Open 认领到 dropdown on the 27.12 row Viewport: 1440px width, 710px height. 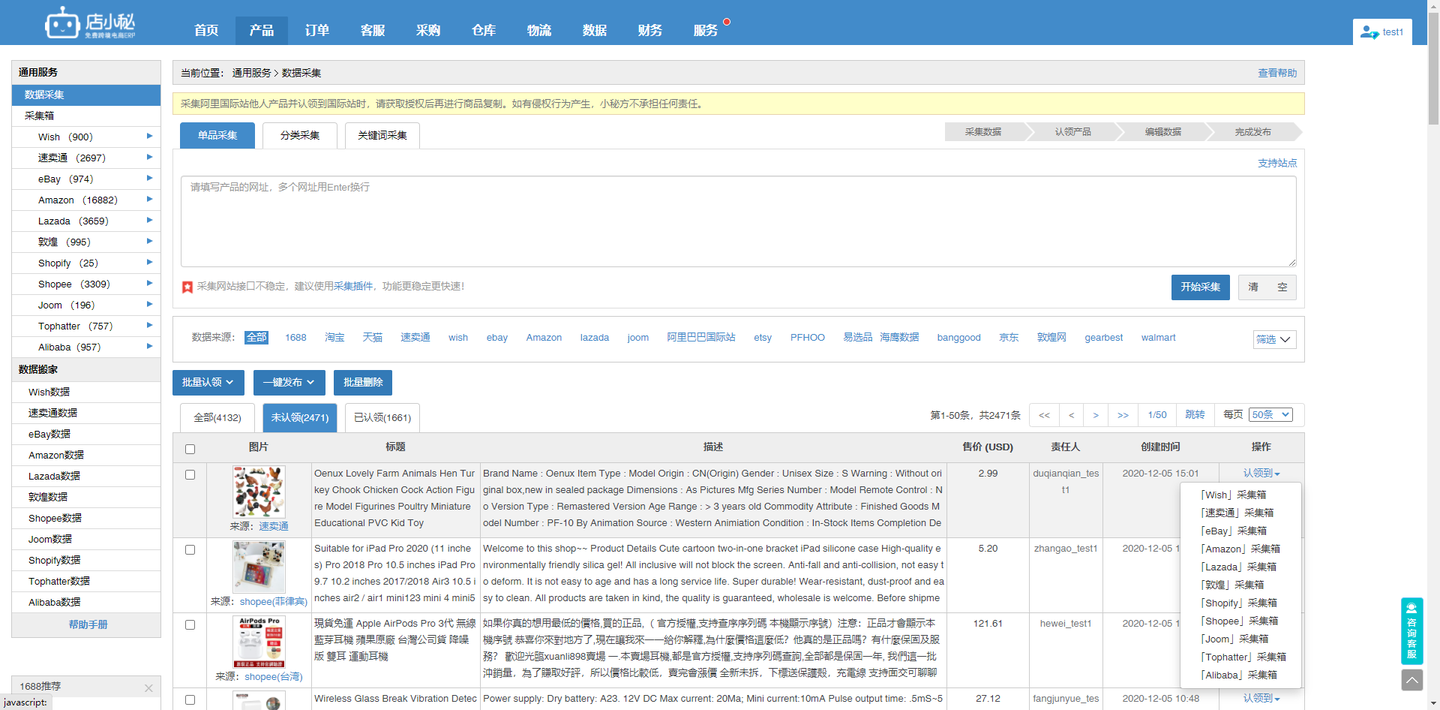click(1261, 698)
